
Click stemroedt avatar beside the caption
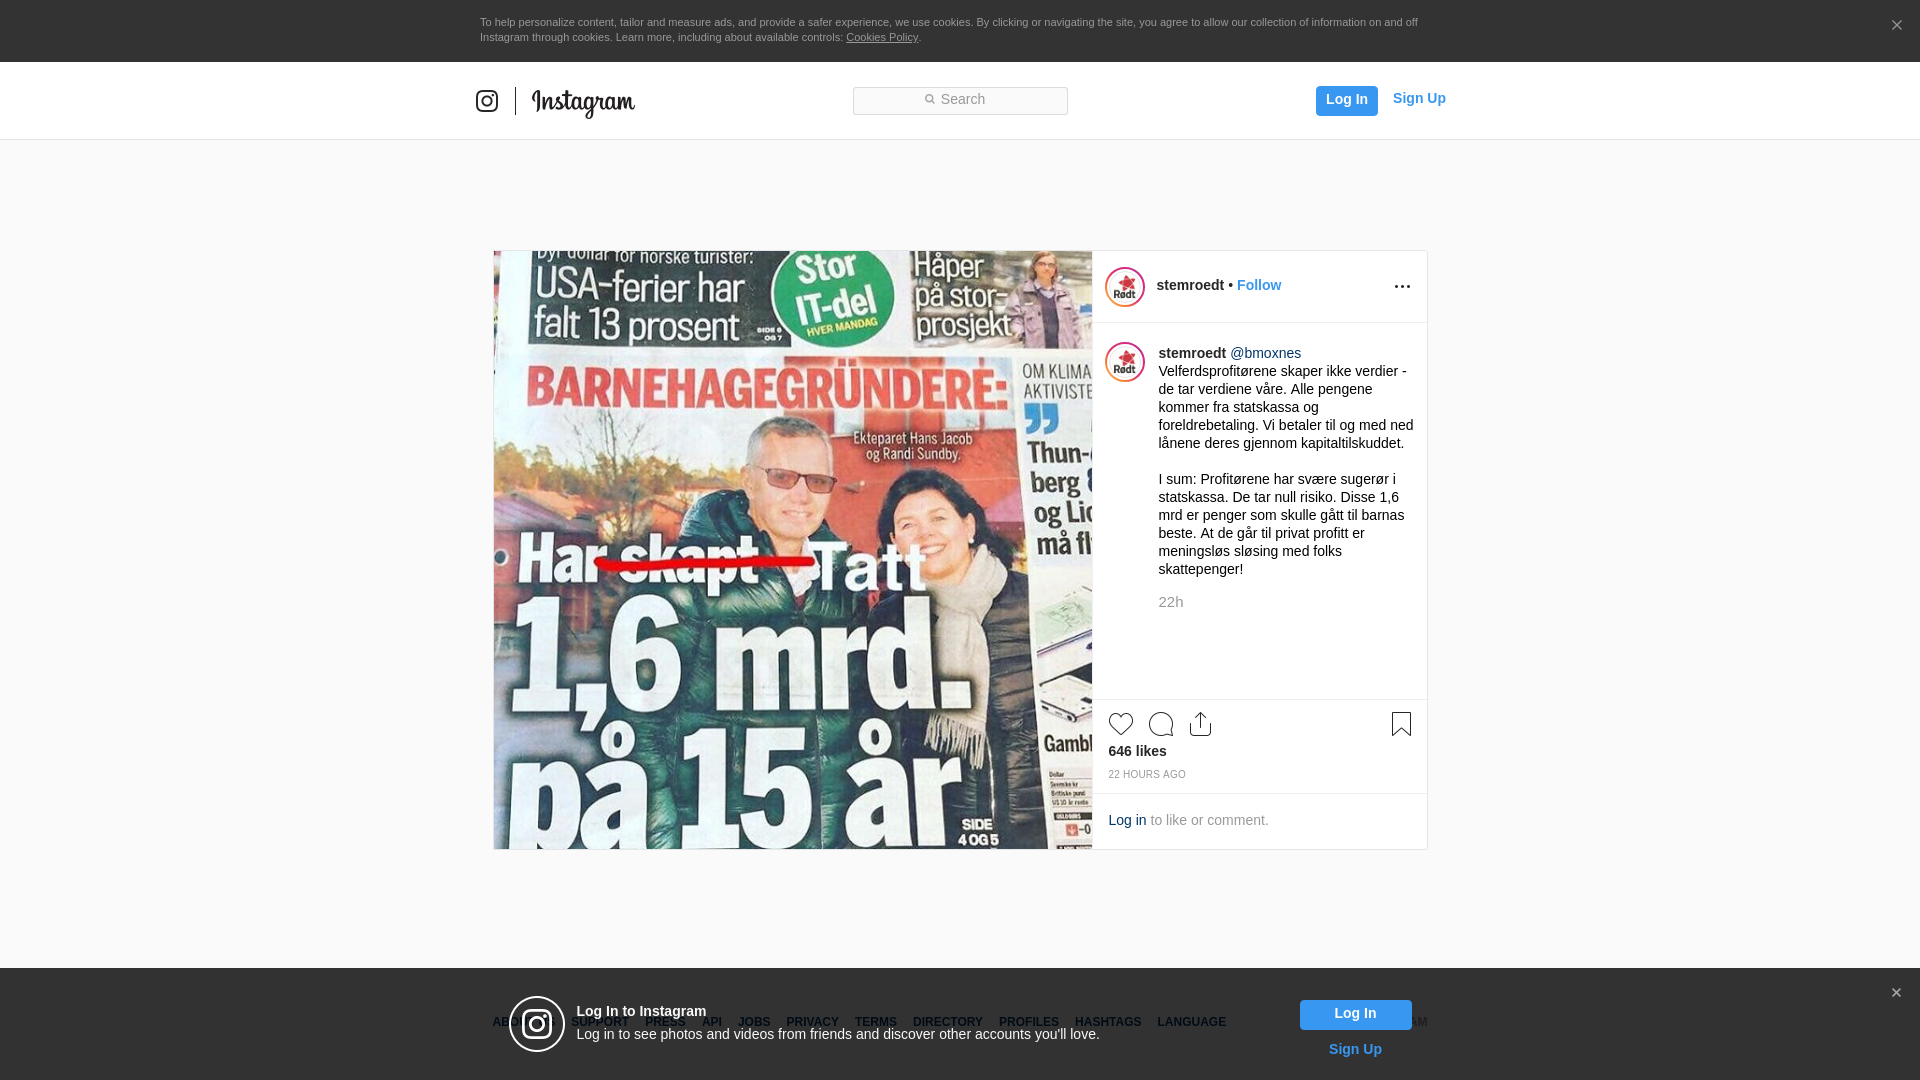(x=1125, y=362)
